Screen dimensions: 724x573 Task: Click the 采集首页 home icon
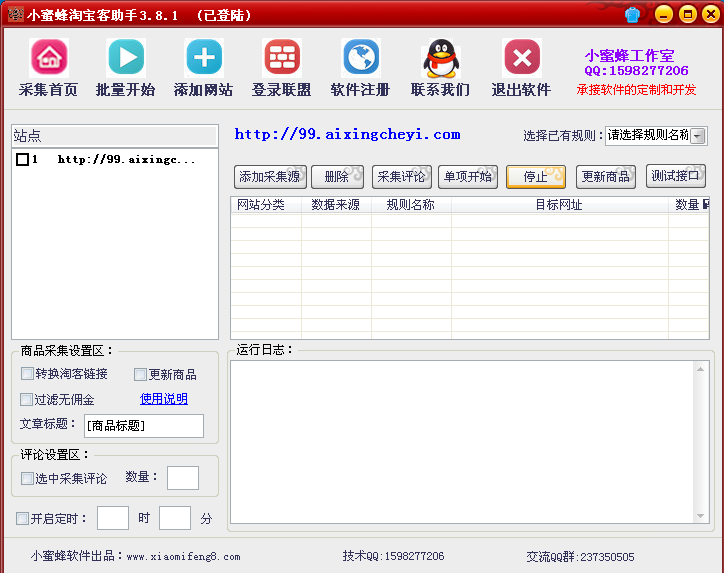tap(49, 58)
